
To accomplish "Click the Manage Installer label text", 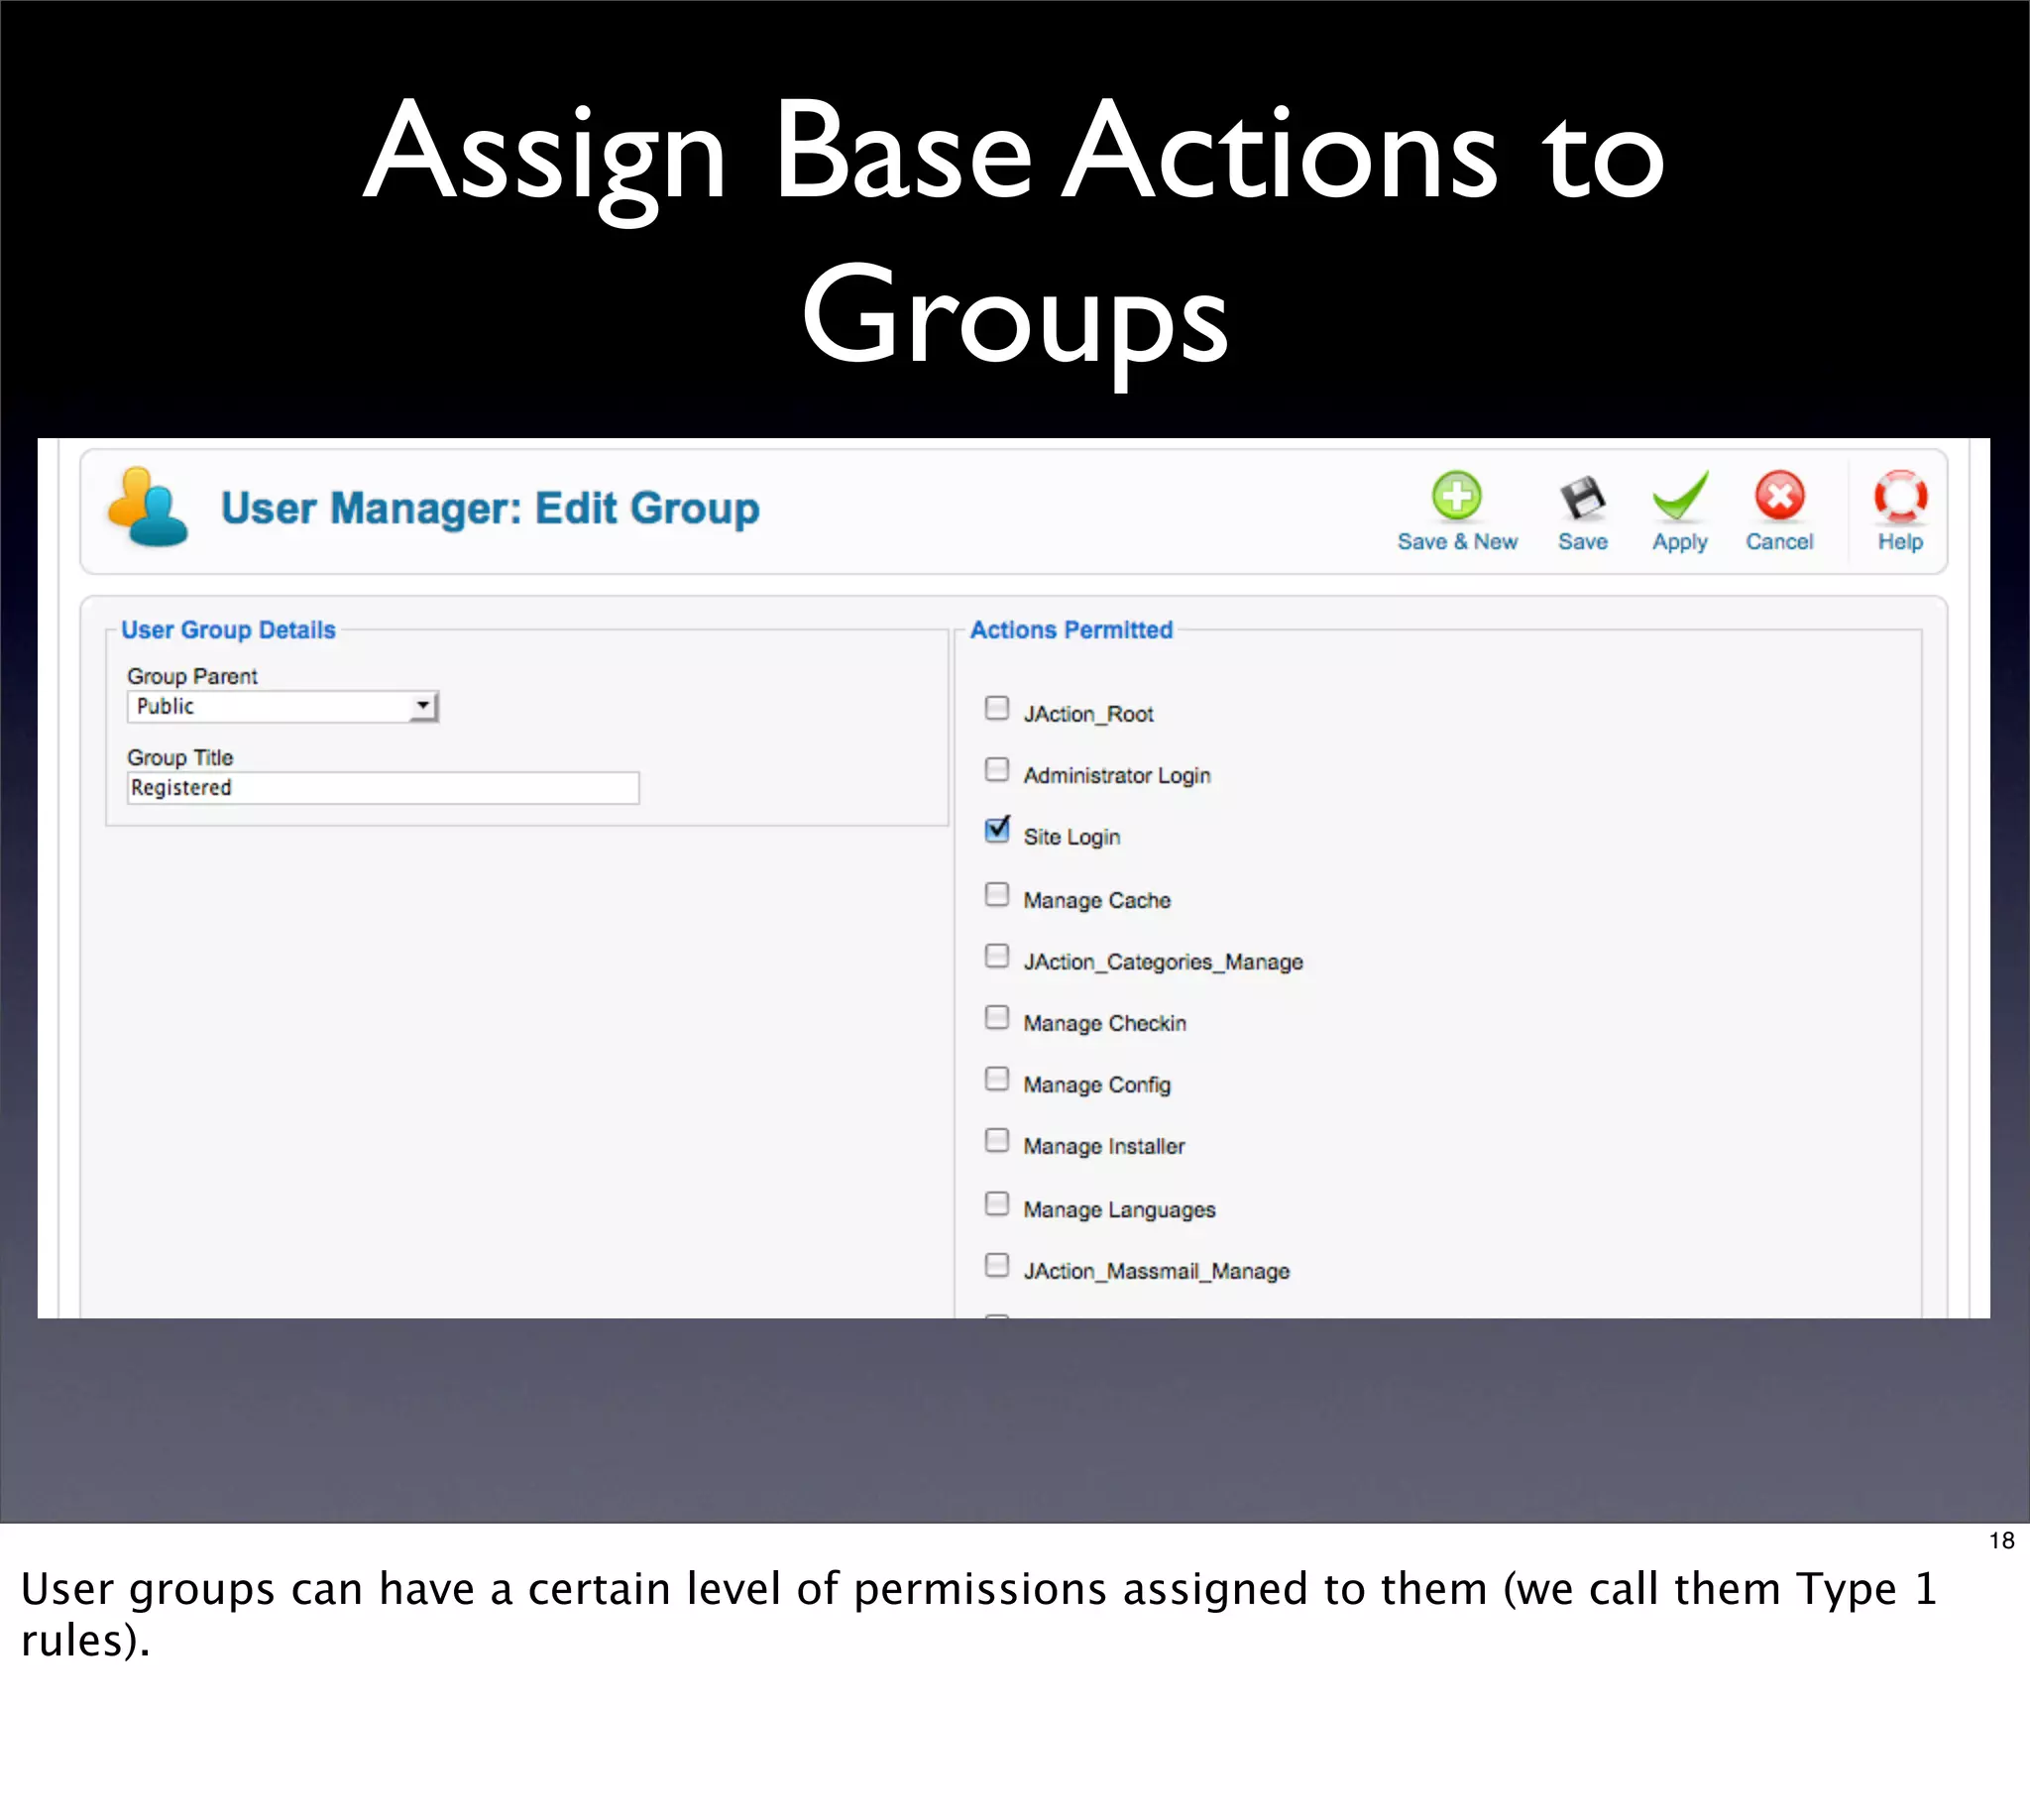I will click(x=1104, y=1147).
